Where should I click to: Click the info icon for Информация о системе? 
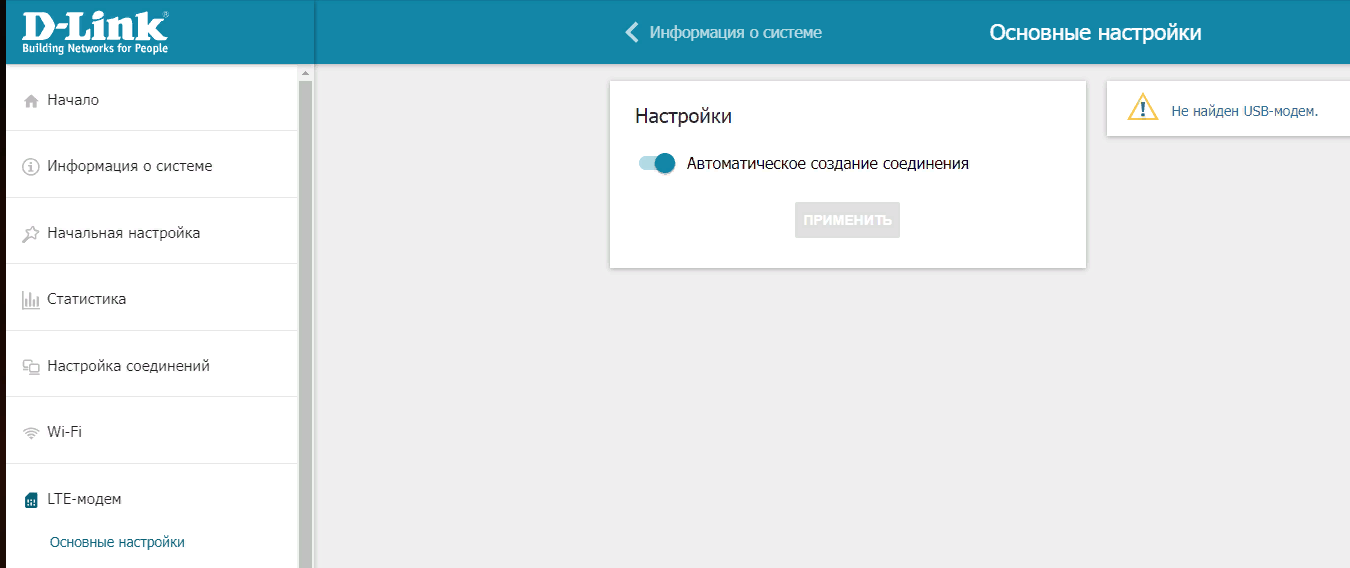click(31, 167)
